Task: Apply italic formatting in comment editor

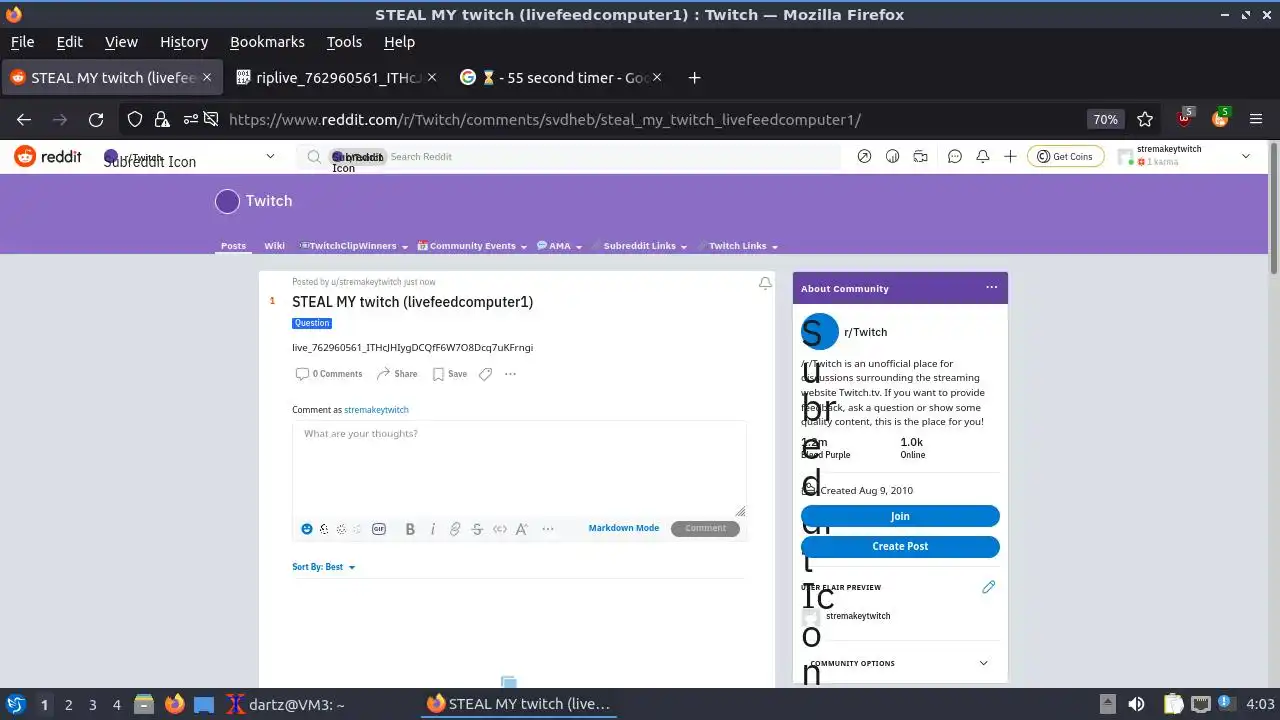Action: click(433, 529)
